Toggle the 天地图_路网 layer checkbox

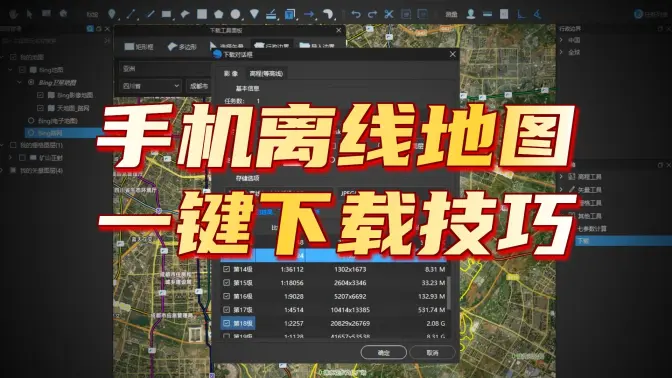[40, 108]
